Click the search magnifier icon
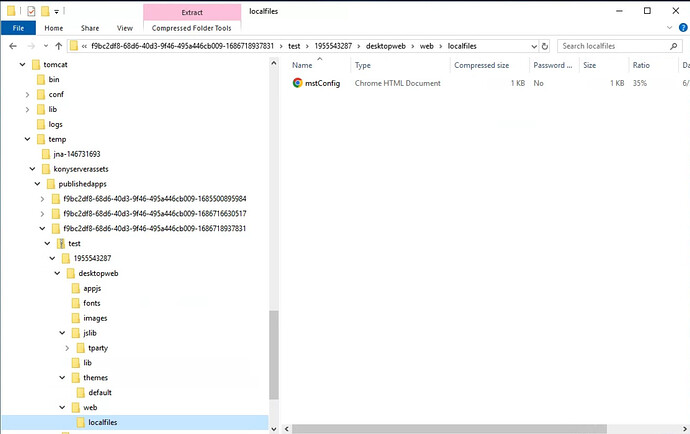 tap(675, 46)
